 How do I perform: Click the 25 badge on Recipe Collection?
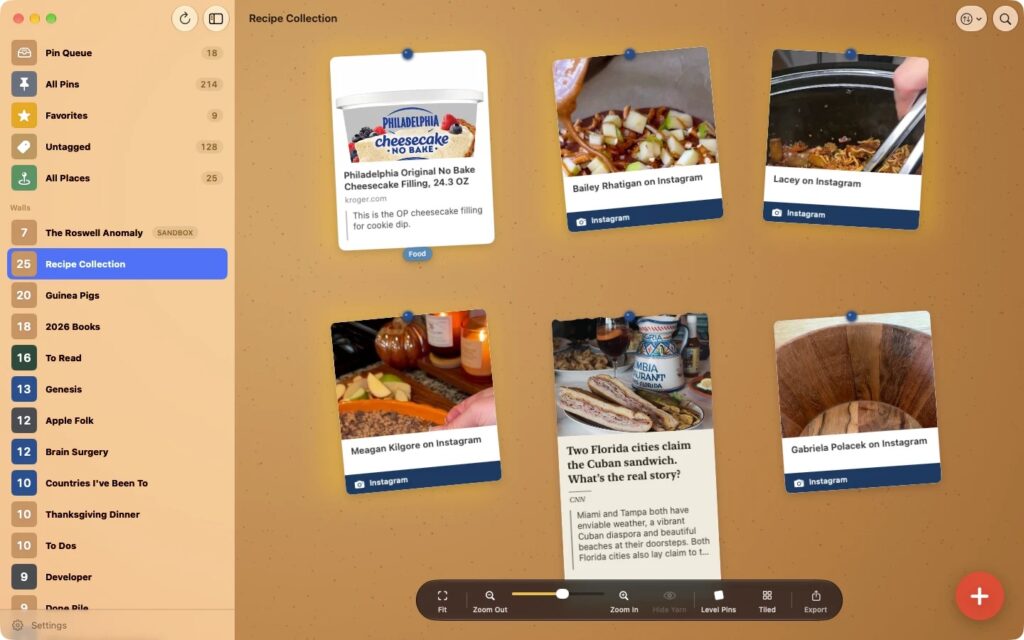[24, 264]
